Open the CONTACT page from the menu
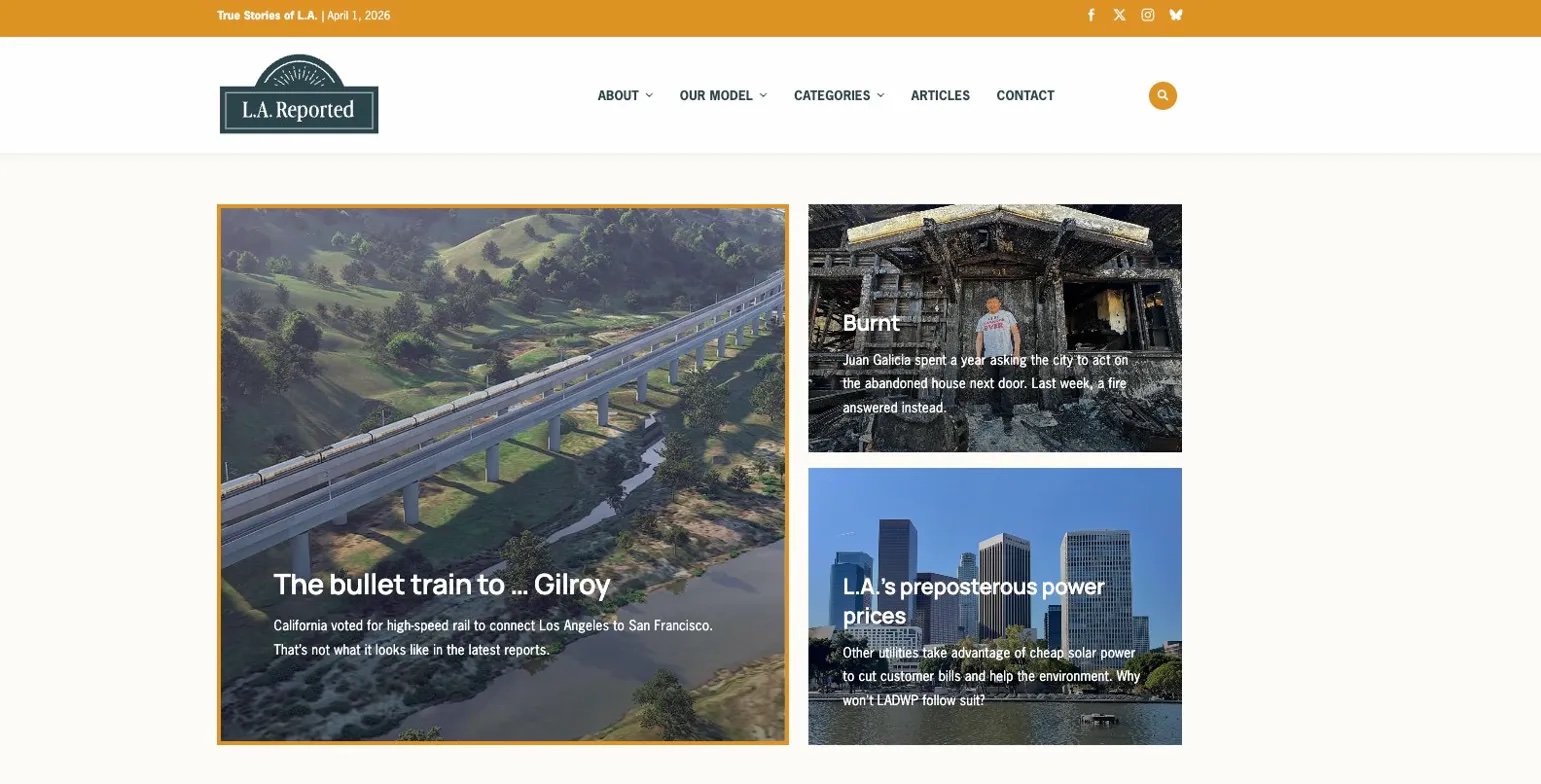Image resolution: width=1541 pixels, height=784 pixels. tap(1025, 95)
